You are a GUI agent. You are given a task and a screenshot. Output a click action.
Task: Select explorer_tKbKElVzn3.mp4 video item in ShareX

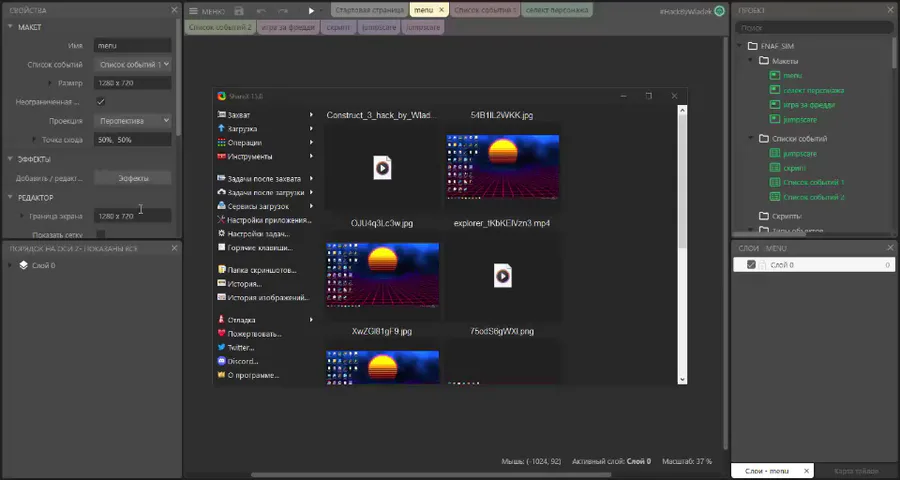[502, 276]
